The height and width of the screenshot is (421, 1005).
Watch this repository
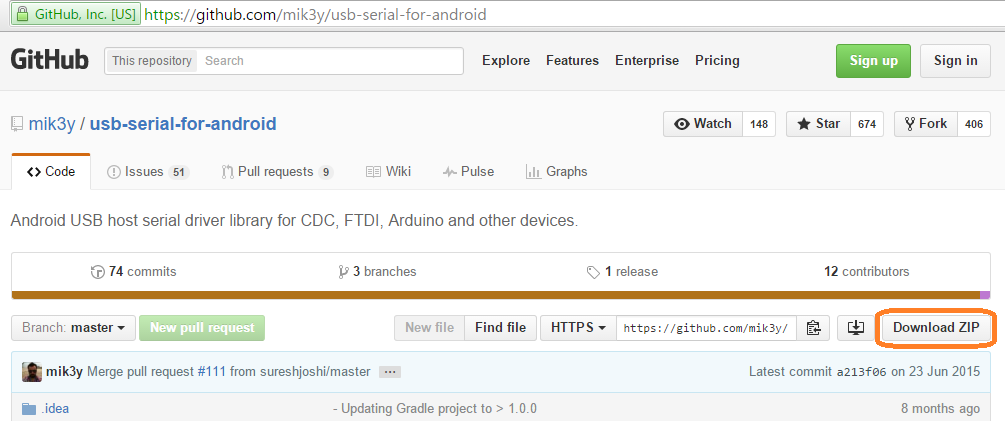(x=703, y=124)
